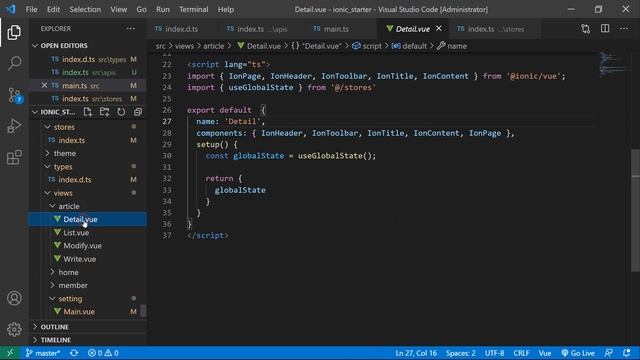Open Explorer views and more actions ellipsis

point(131,29)
